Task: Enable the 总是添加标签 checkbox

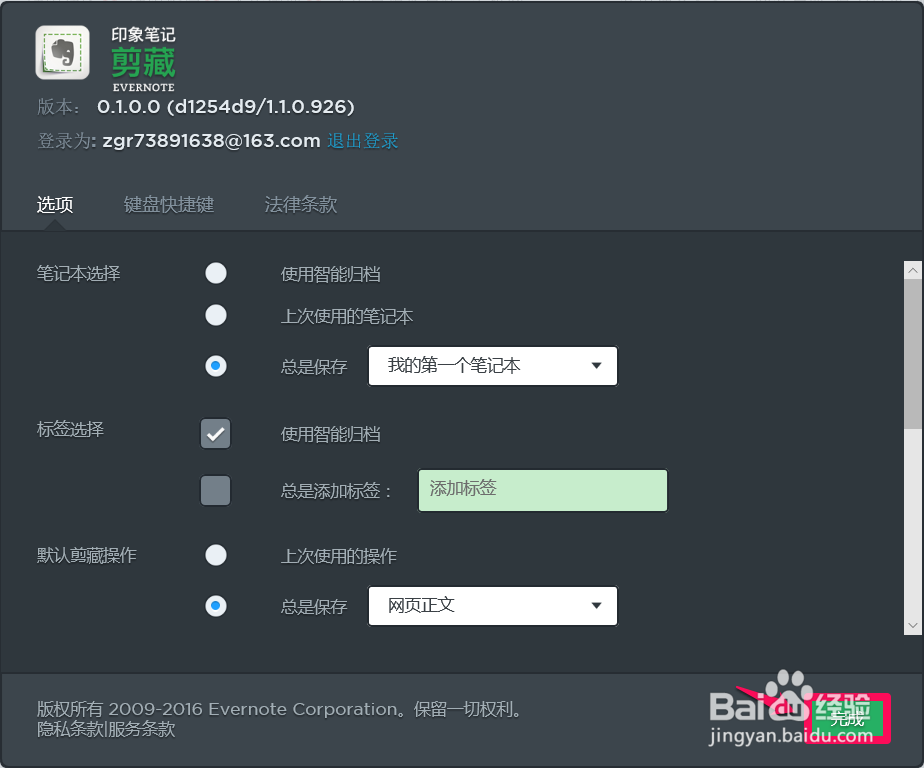Action: tap(216, 491)
